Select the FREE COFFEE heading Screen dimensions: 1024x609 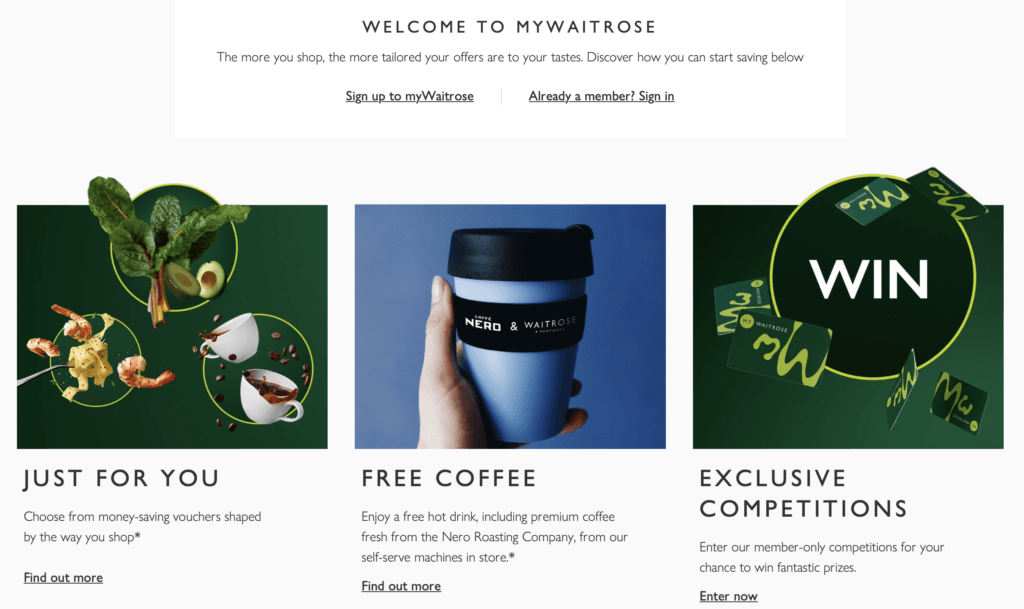coord(449,478)
